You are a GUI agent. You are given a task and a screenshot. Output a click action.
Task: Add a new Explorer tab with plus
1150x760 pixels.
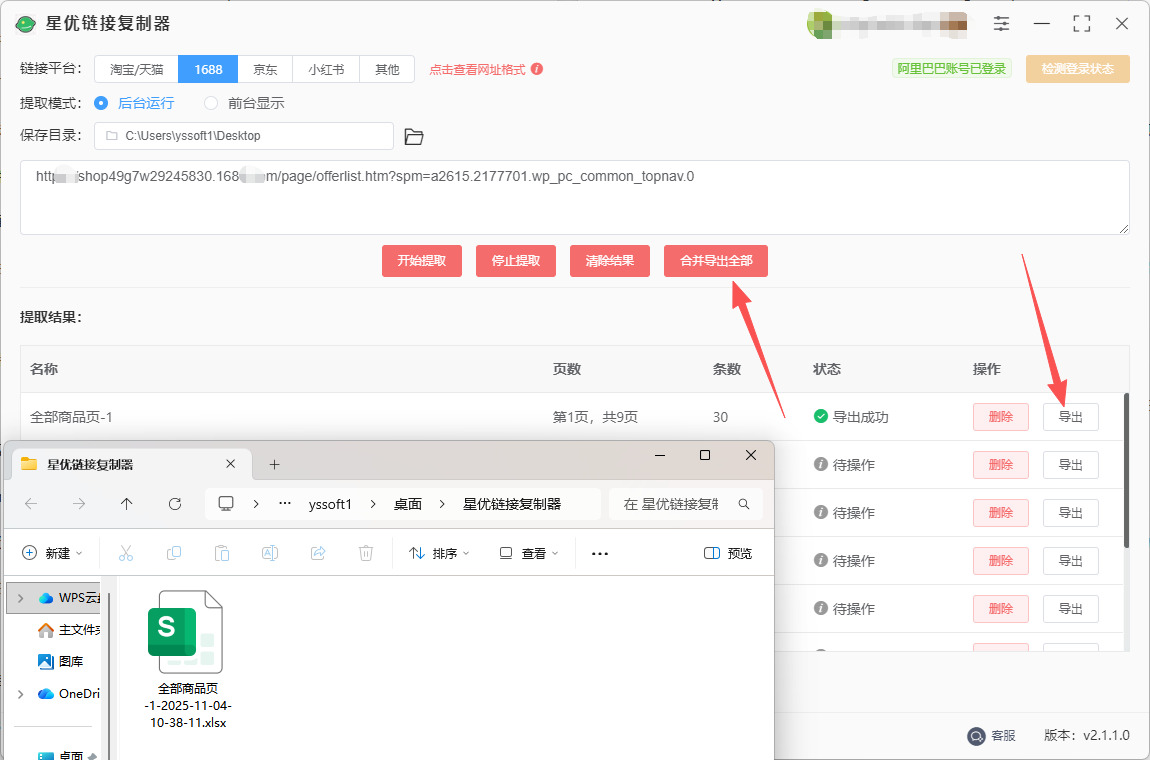(x=274, y=464)
